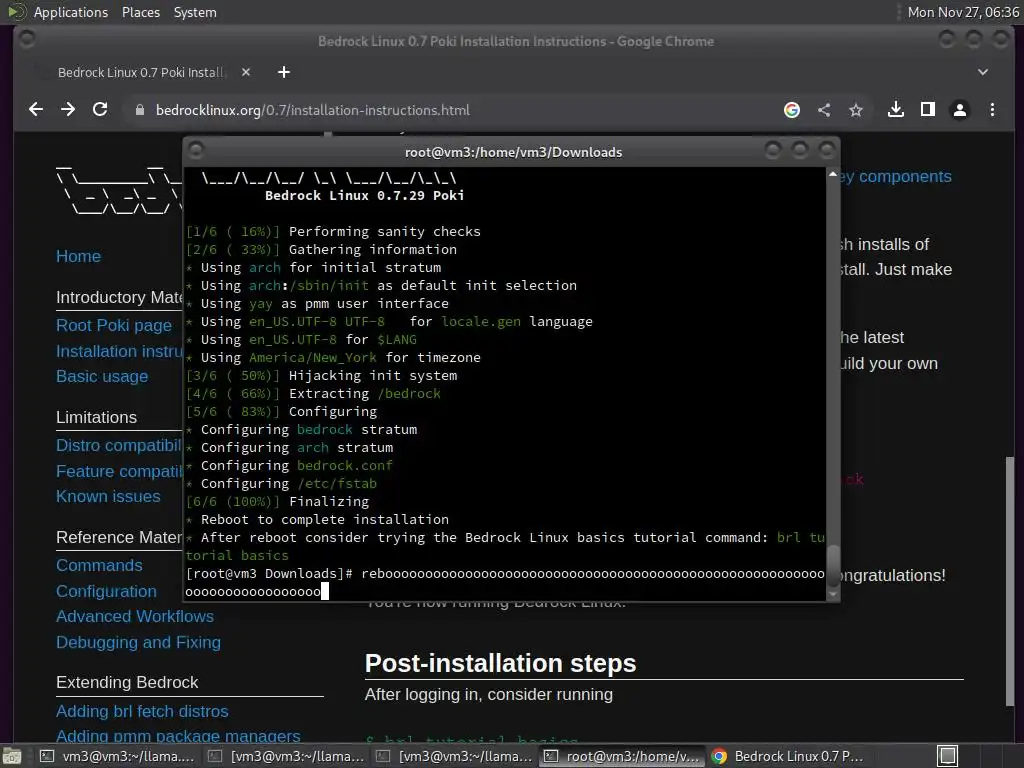Open the Applications menu
Screen dimensions: 1024x768
click(71, 12)
